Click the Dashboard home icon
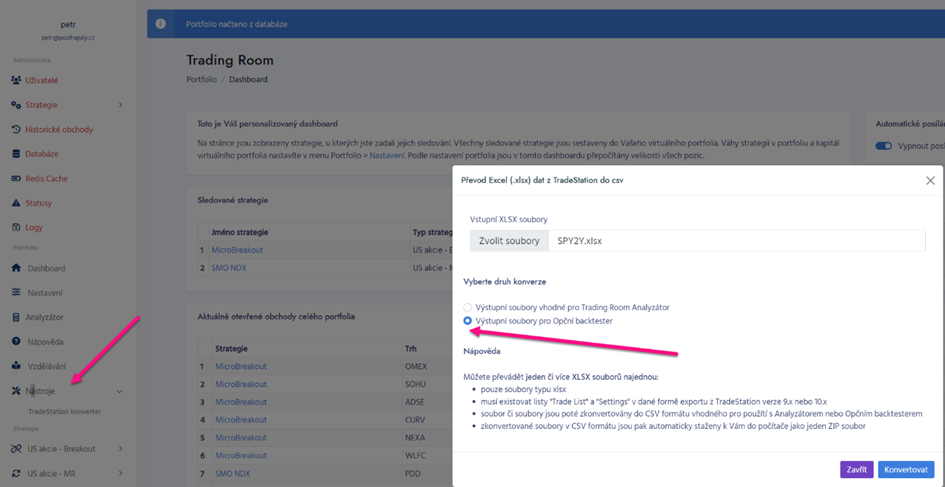 (x=16, y=268)
